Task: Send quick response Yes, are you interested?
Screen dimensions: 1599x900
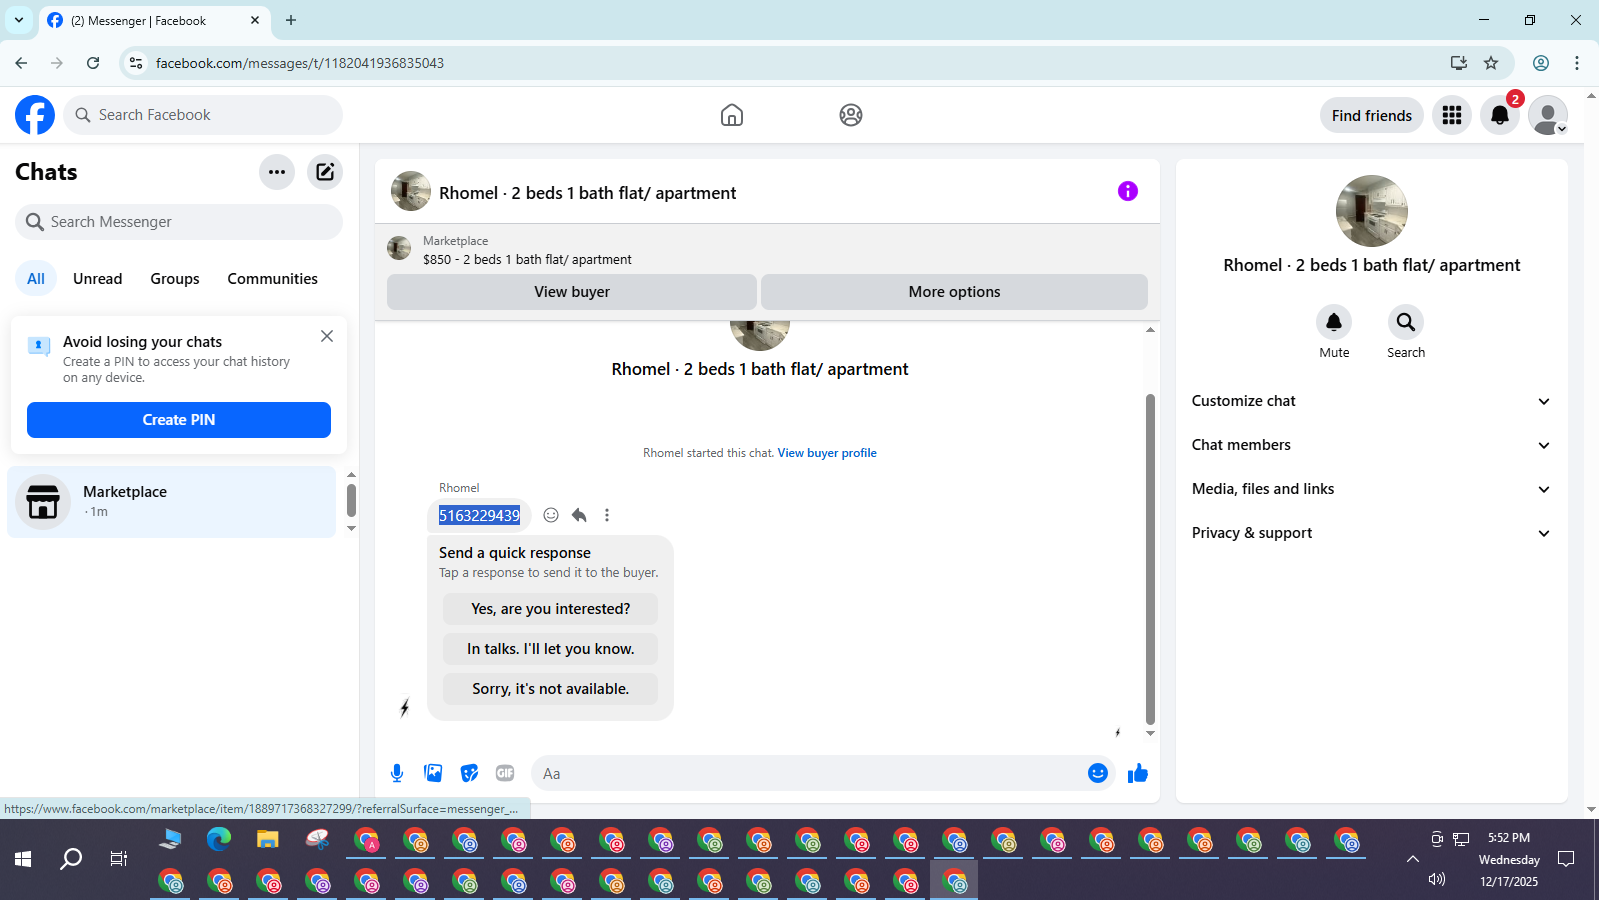Action: tap(550, 609)
